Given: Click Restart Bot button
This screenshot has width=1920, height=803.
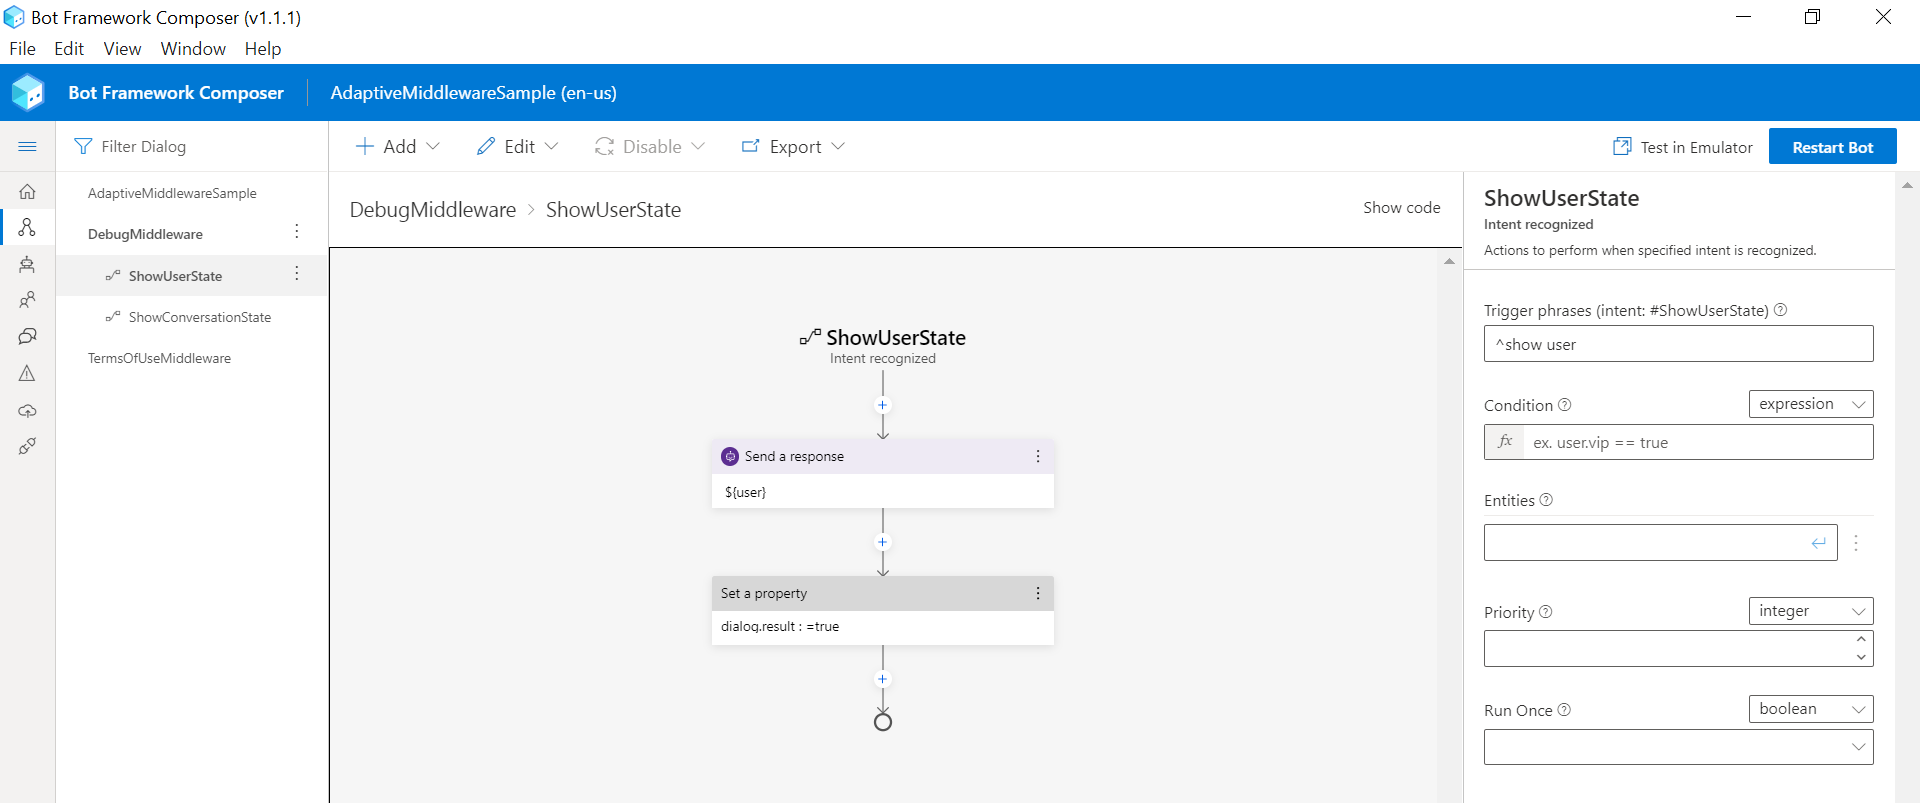Looking at the screenshot, I should coord(1832,146).
